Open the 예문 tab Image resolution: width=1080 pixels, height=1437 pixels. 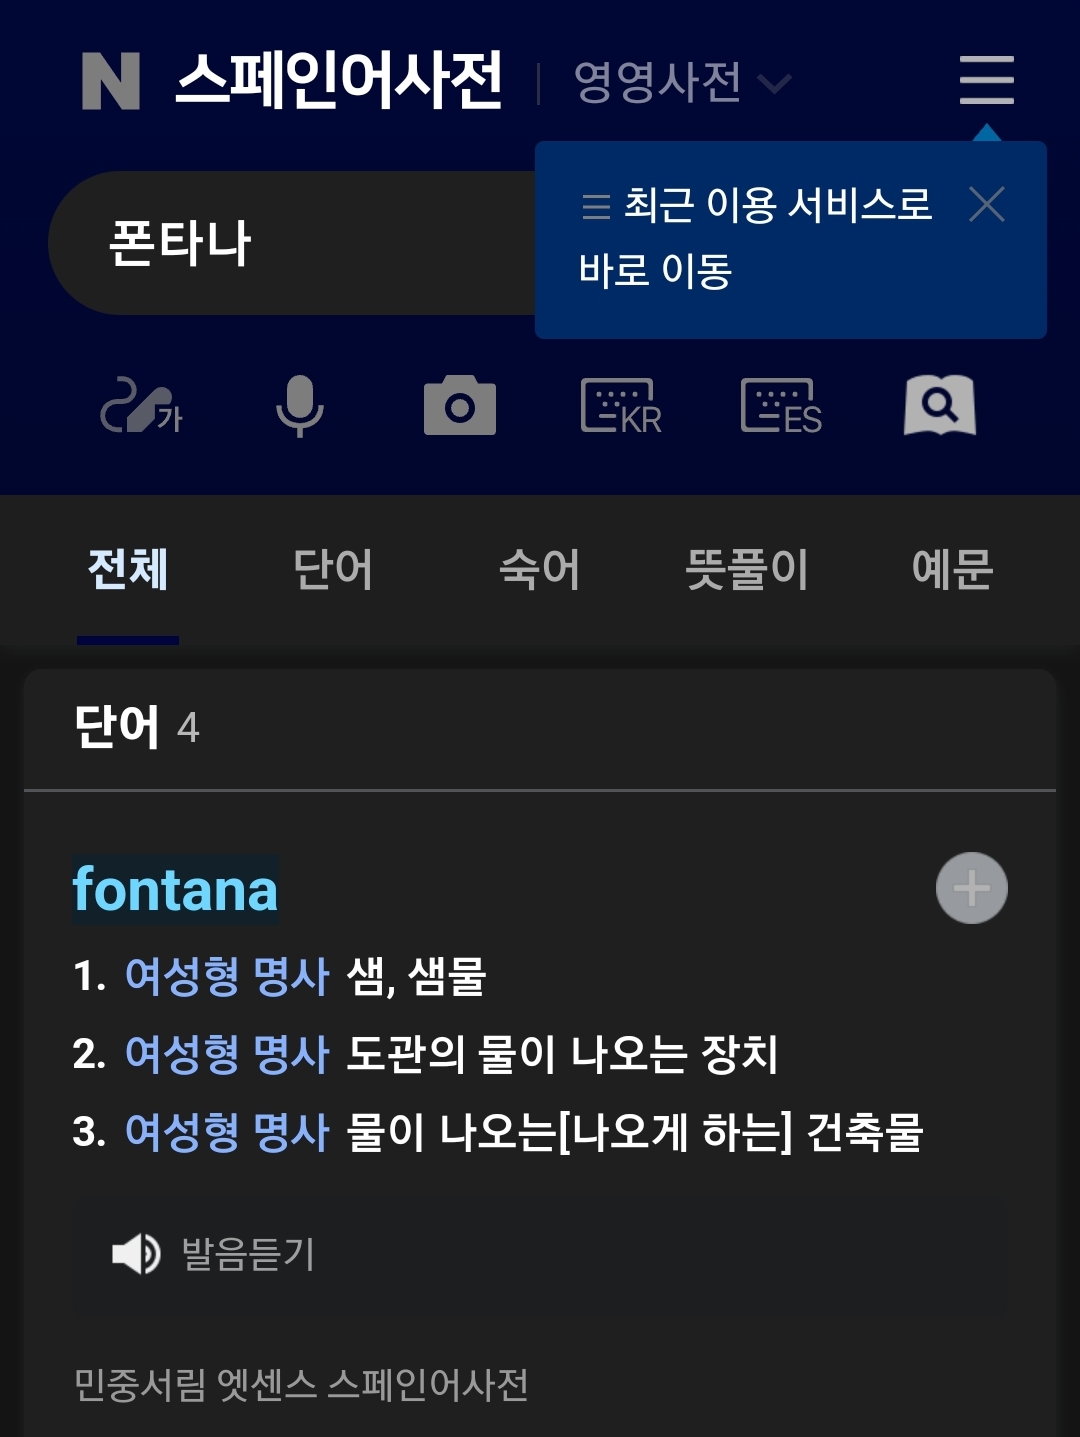click(951, 570)
